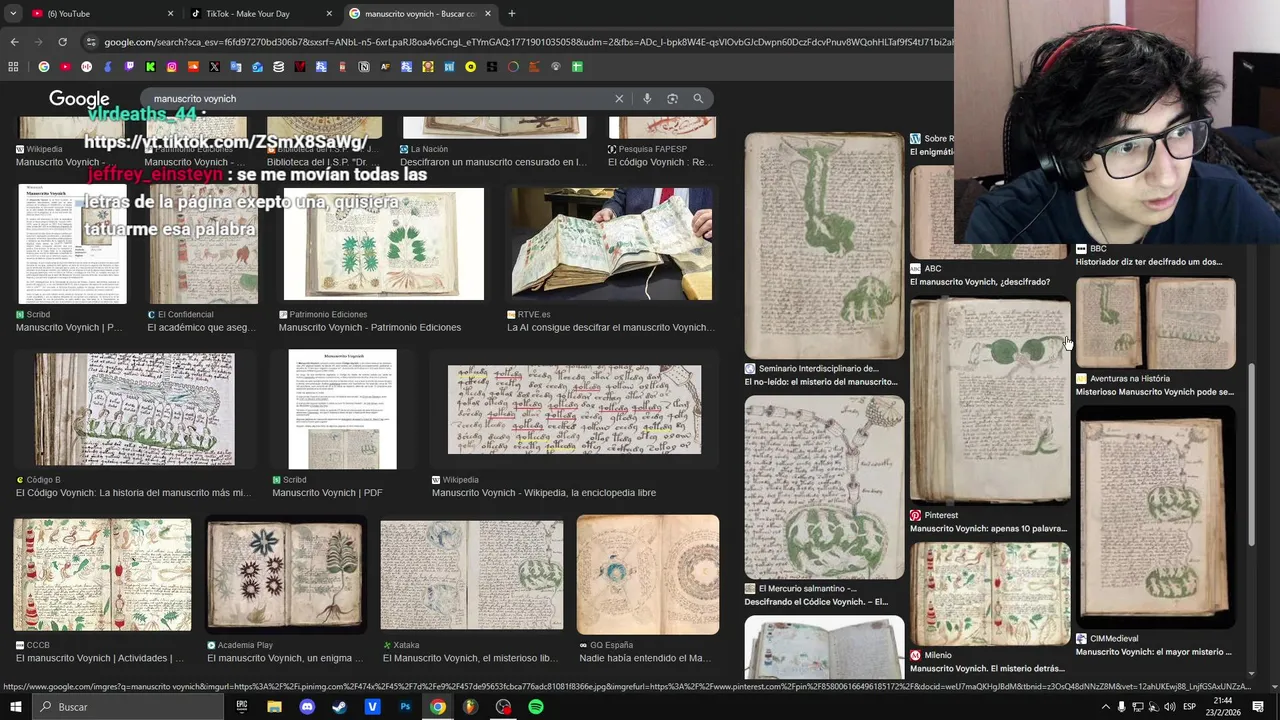Click 'Manuscrito Voynich - Patrimonio Ediciones' caption
This screenshot has width=1280, height=720.
click(x=370, y=328)
